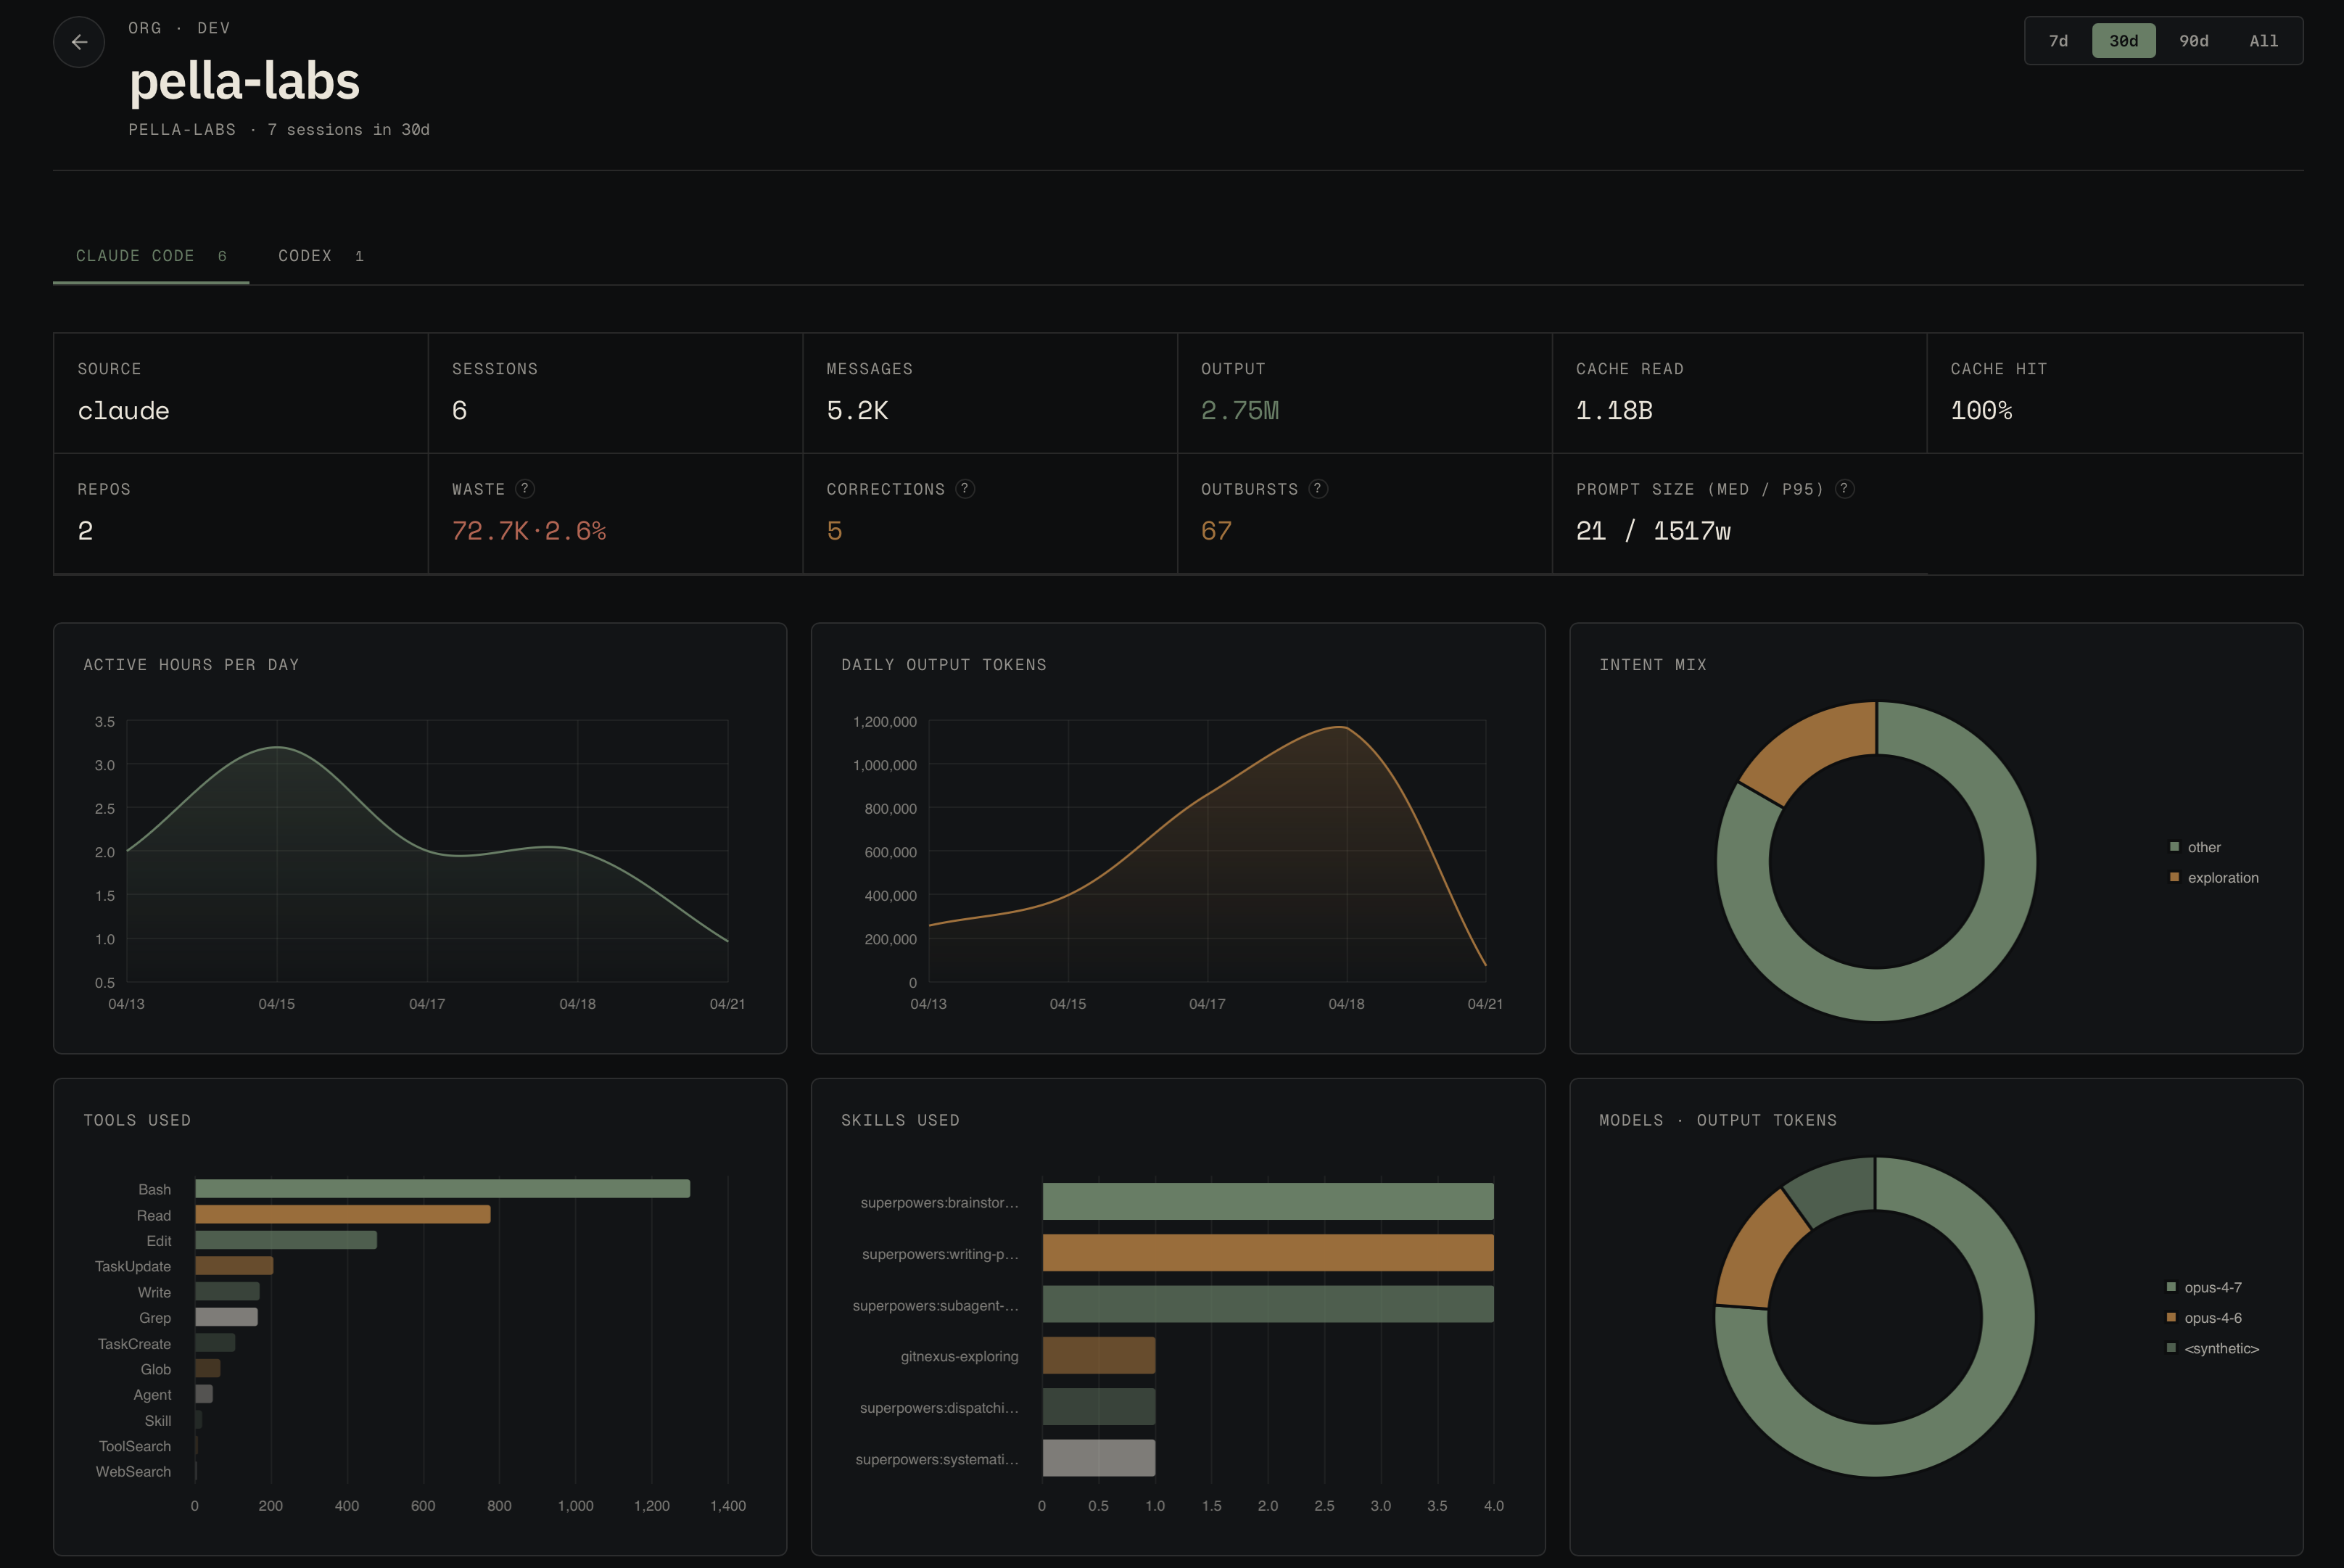Viewport: 2344px width, 1568px height.
Task: Click the TaskCreate bar in Tools Used
Action: coord(215,1343)
